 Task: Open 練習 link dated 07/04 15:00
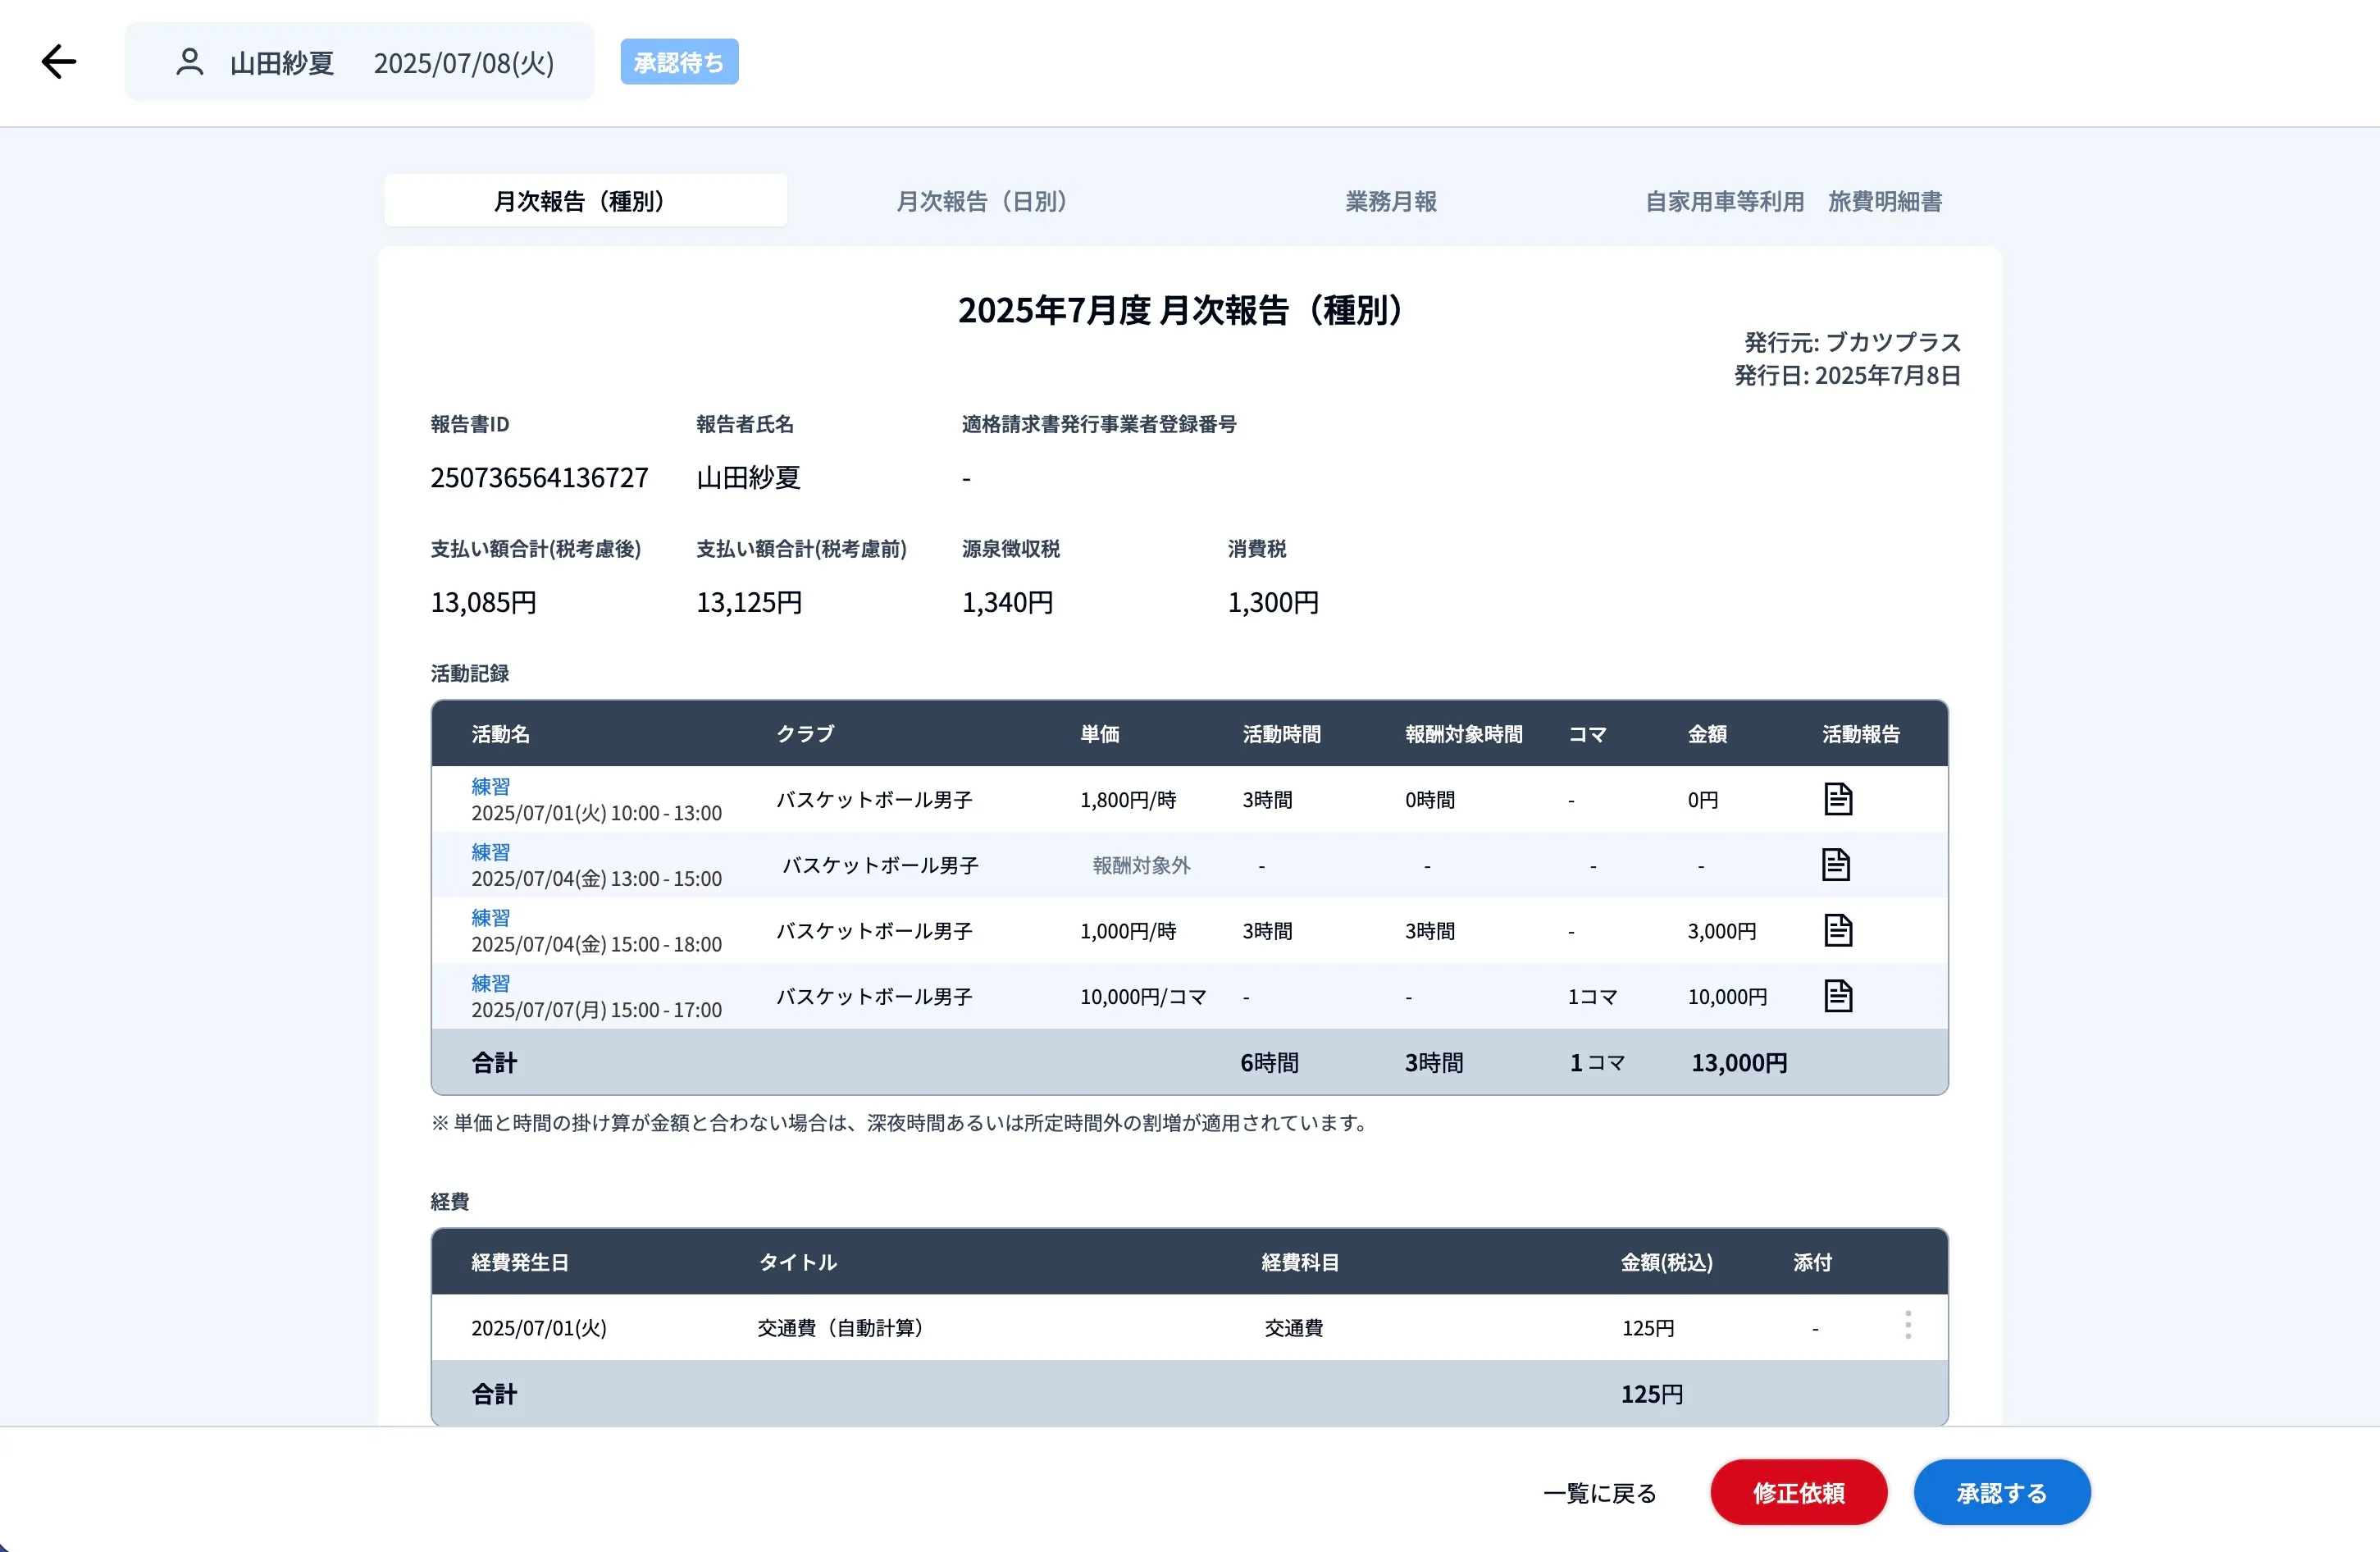pyautogui.click(x=490, y=917)
